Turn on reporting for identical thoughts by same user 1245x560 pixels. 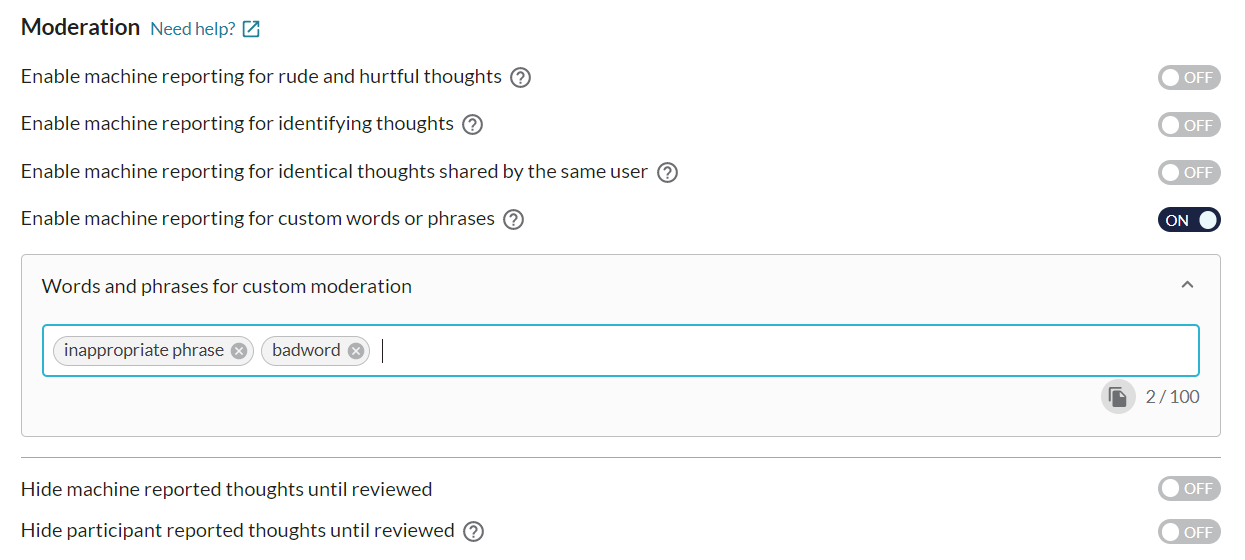(x=1189, y=172)
